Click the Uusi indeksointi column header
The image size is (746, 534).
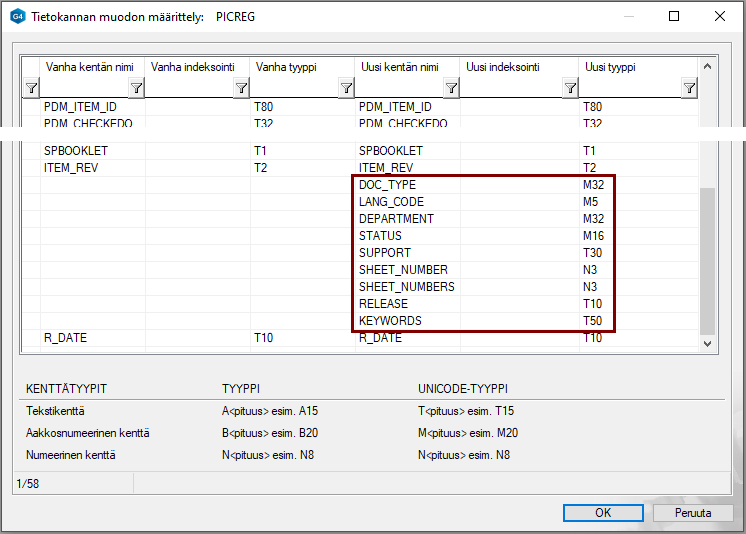click(x=502, y=67)
